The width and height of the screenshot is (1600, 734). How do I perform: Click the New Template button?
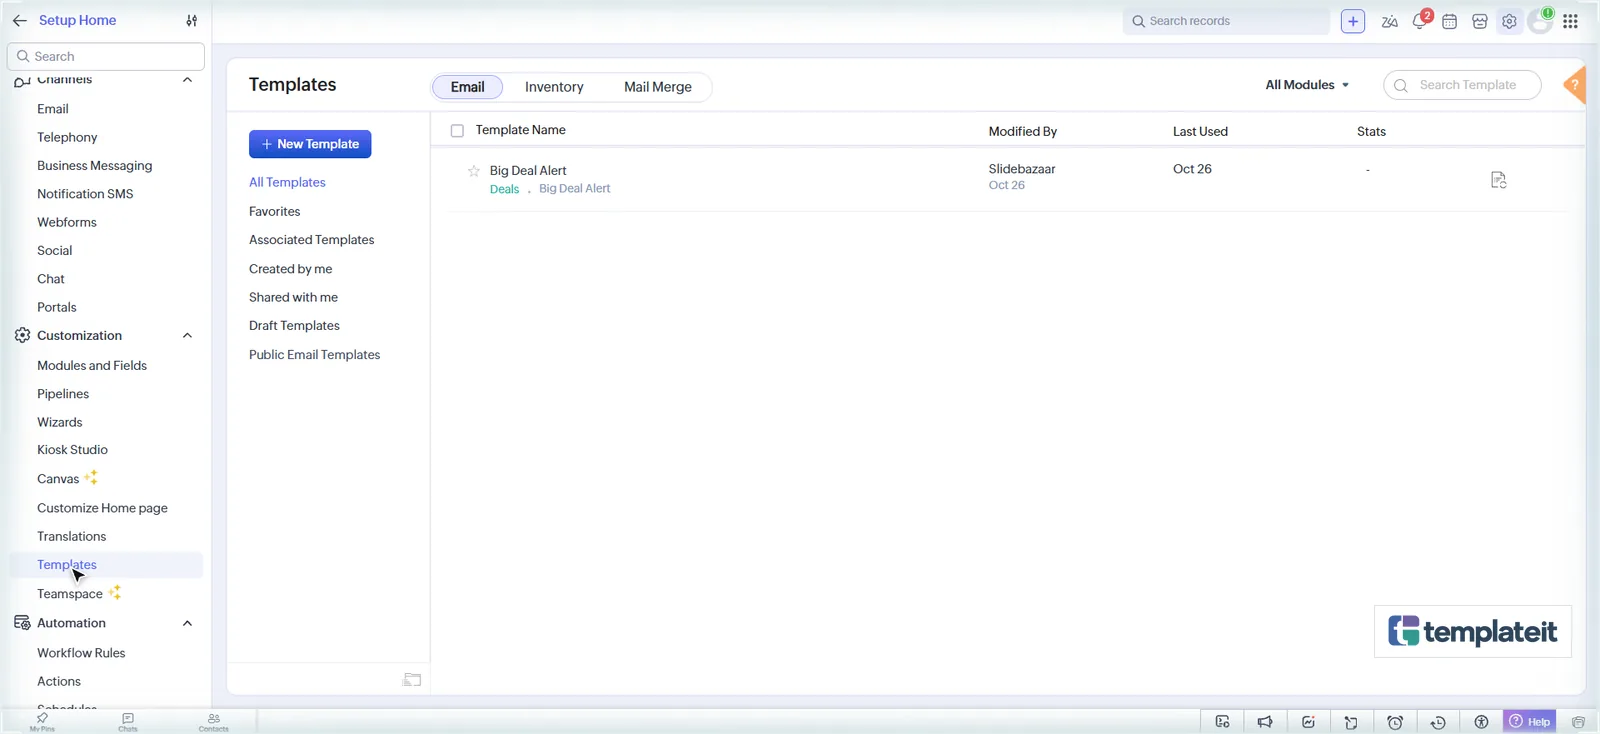(310, 144)
